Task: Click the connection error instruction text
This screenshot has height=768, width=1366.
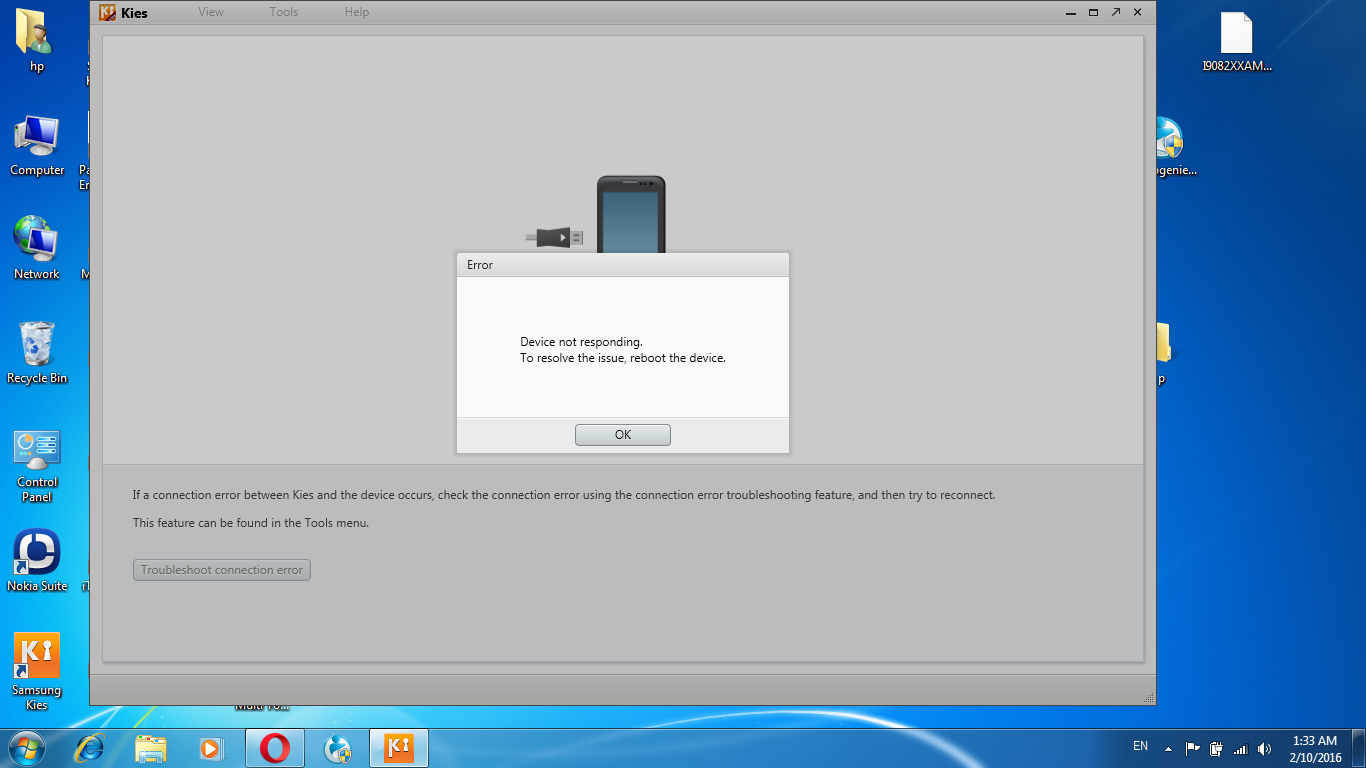Action: [564, 495]
